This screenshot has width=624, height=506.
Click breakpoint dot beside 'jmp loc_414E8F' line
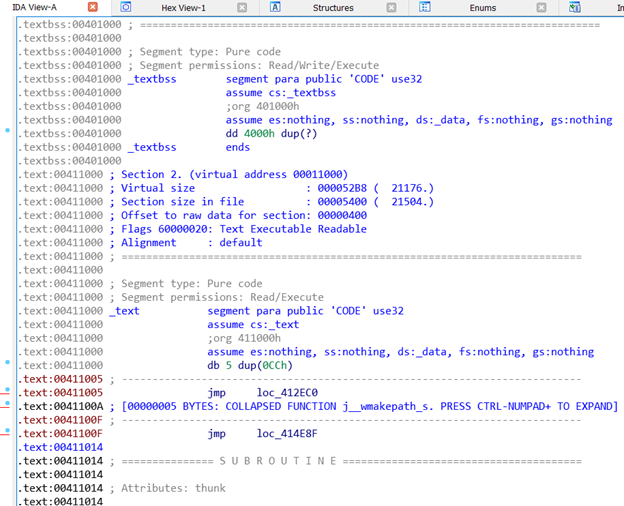pyautogui.click(x=8, y=430)
